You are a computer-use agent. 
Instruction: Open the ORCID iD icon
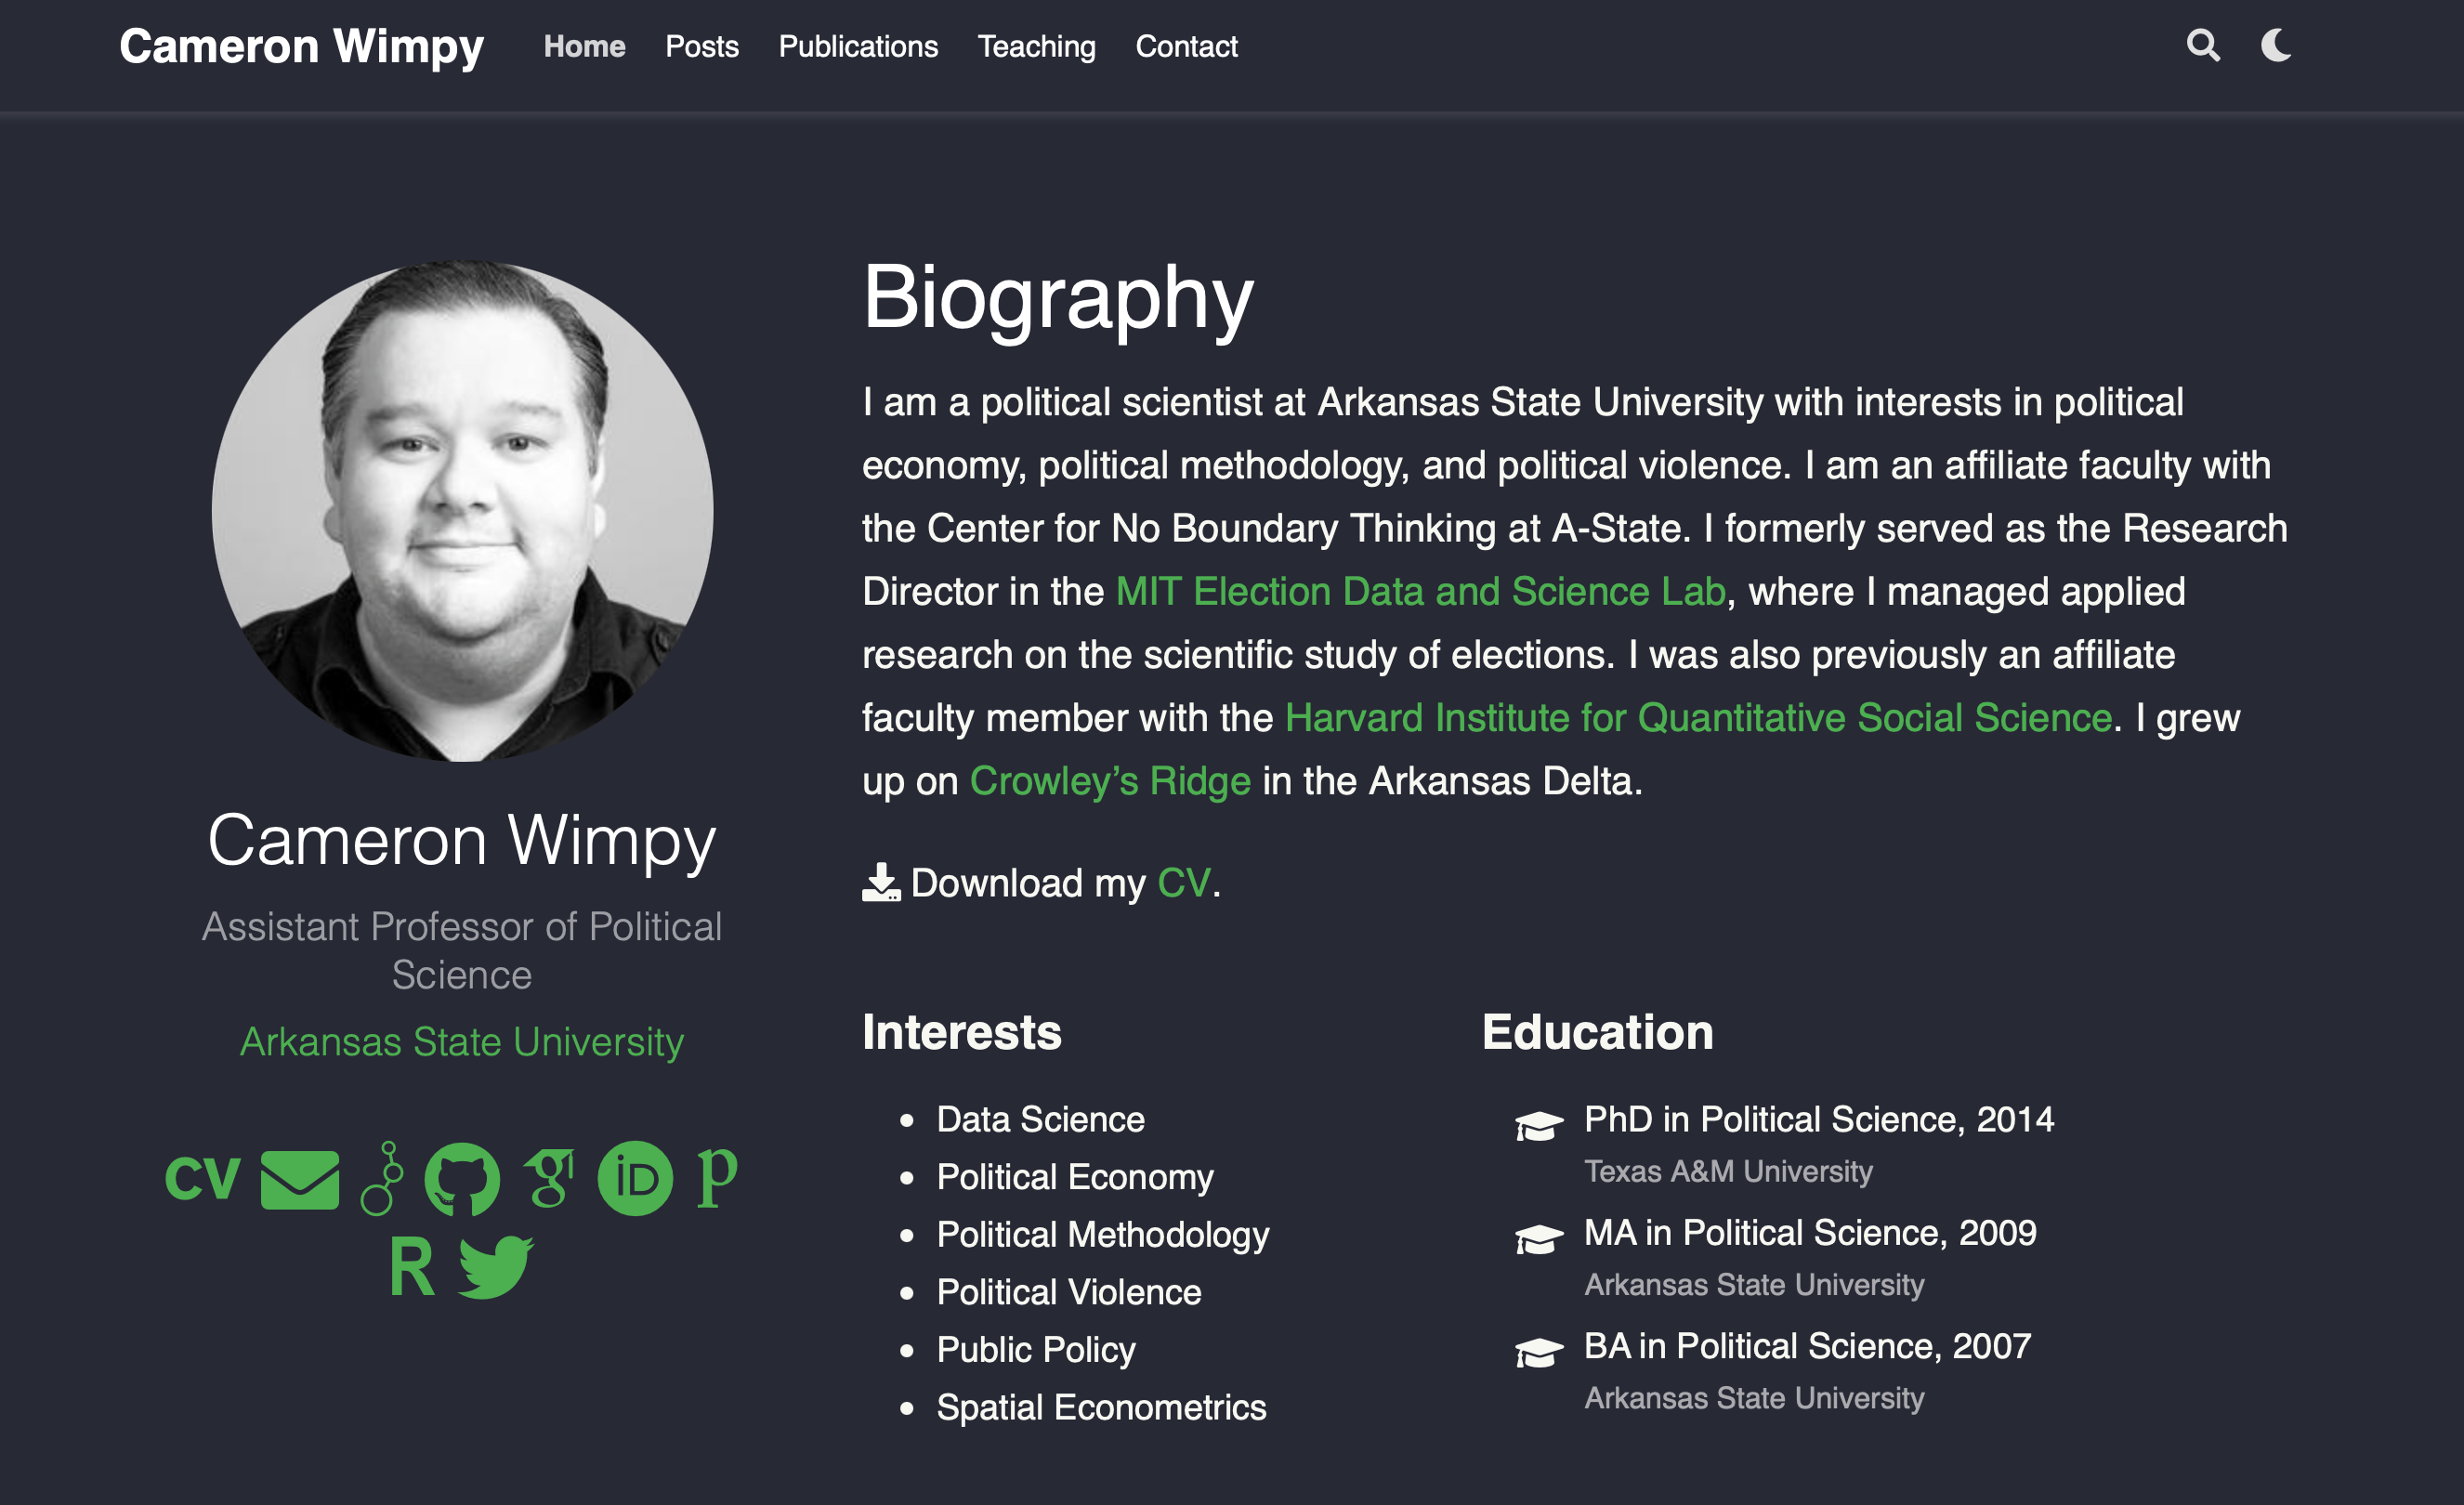[x=635, y=1179]
